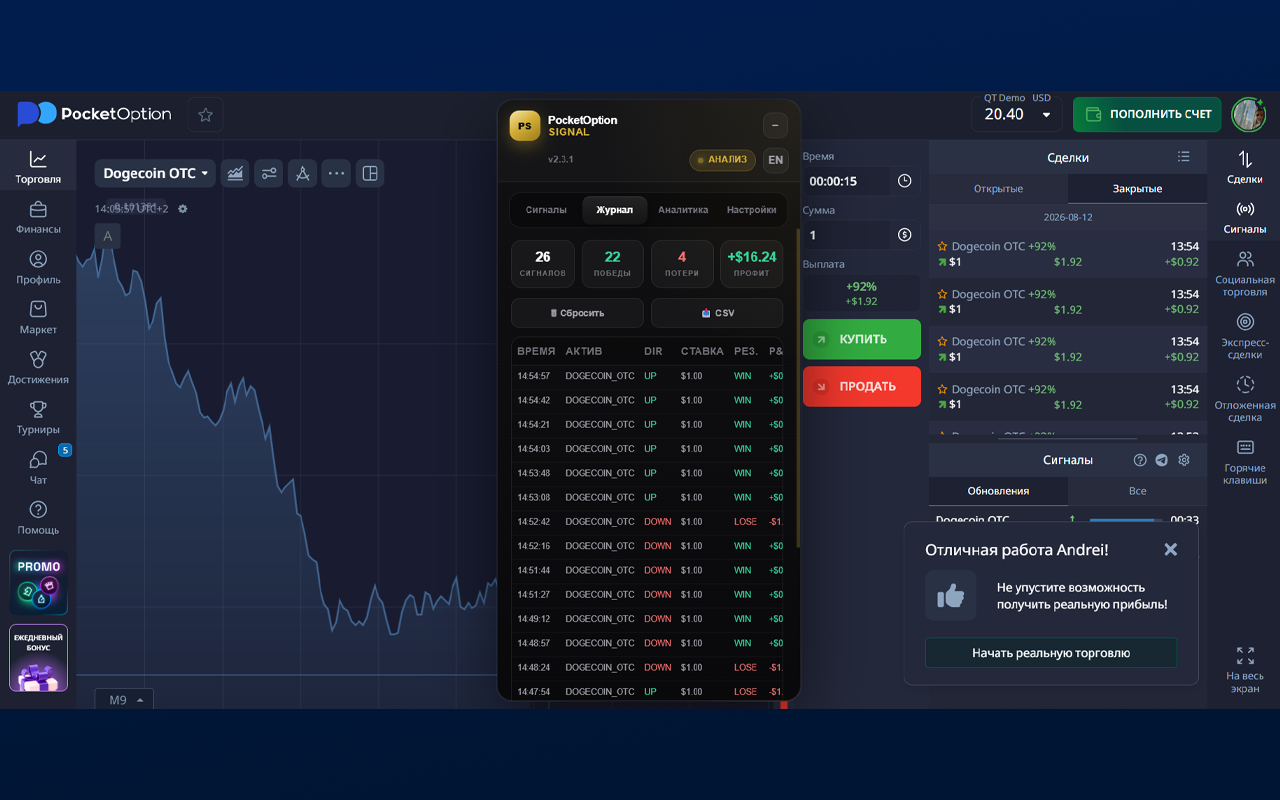Open the Чат sidebar section
1280x800 pixels.
[38, 467]
